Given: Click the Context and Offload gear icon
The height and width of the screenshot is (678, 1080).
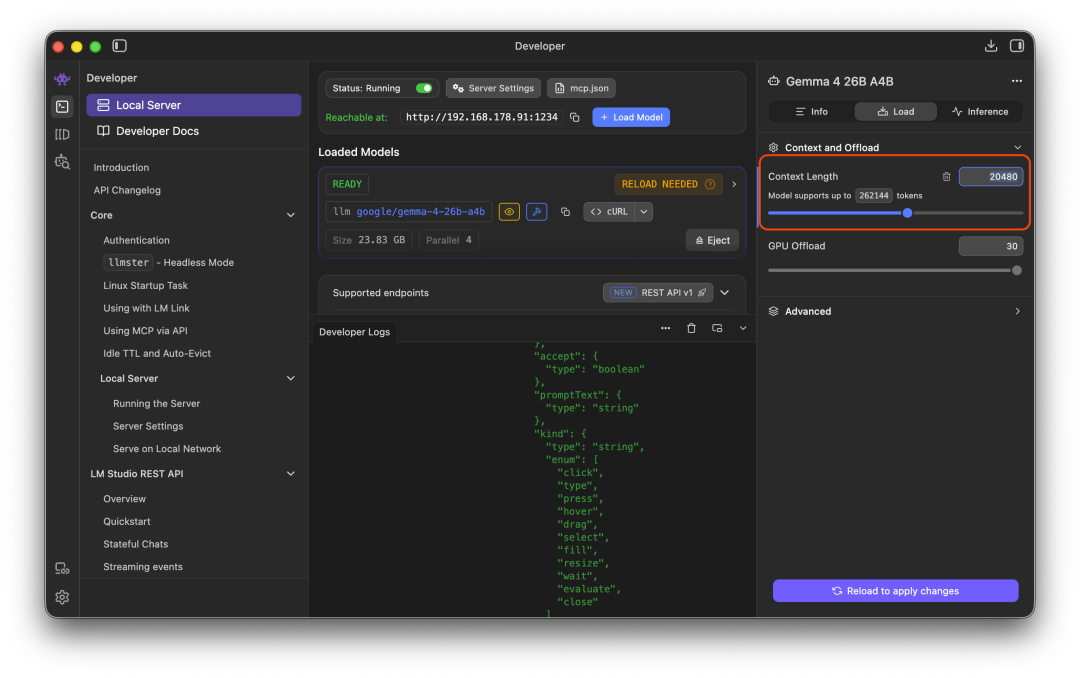Looking at the screenshot, I should tap(773, 147).
